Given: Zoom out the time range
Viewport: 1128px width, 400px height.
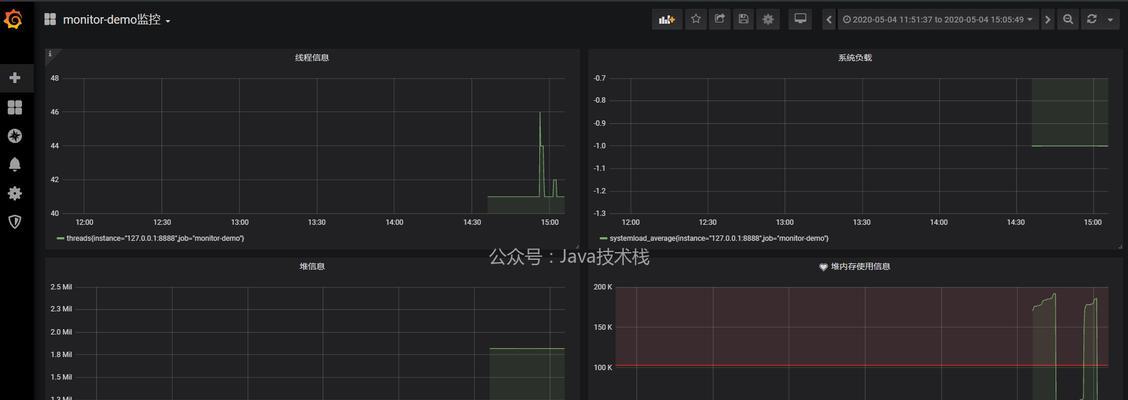Looking at the screenshot, I should click(x=1068, y=19).
